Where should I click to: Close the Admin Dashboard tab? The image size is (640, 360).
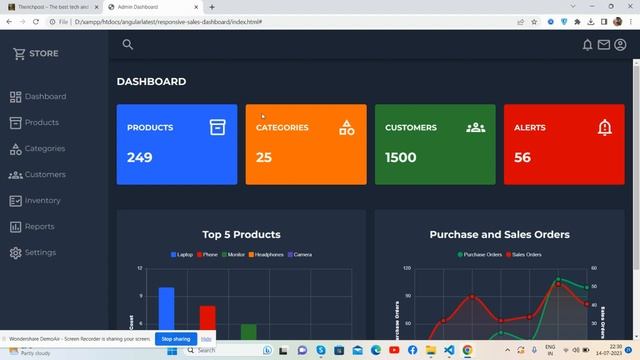196,7
